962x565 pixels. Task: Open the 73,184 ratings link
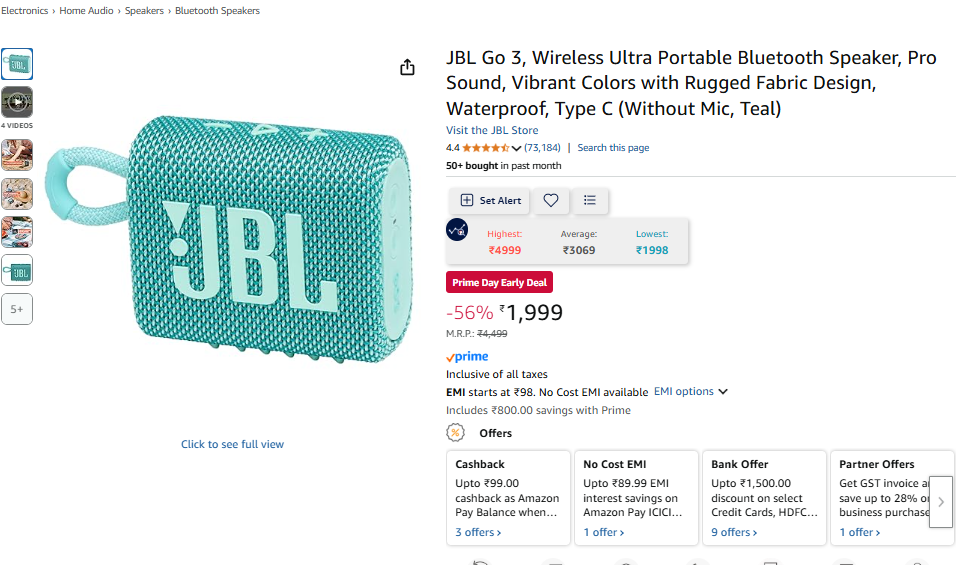pyautogui.click(x=542, y=148)
